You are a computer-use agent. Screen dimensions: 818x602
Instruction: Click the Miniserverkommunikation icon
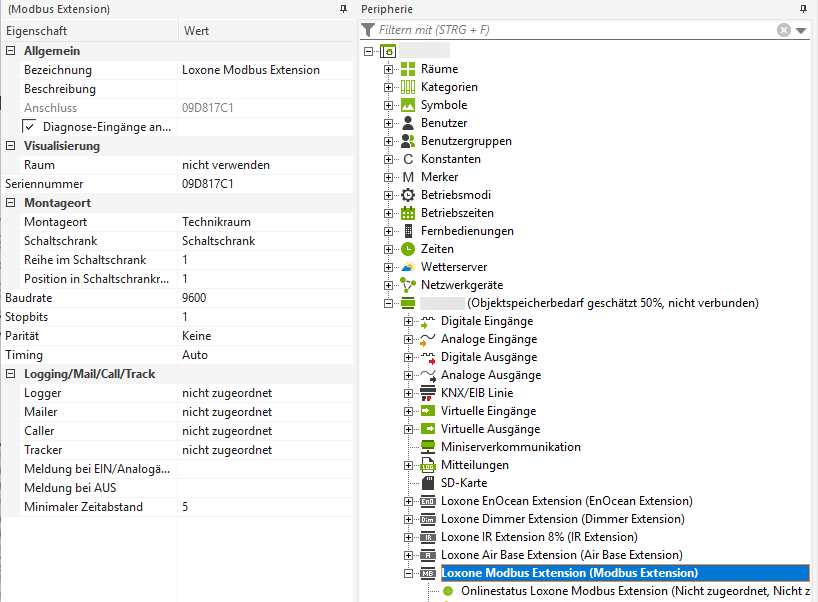click(x=428, y=447)
